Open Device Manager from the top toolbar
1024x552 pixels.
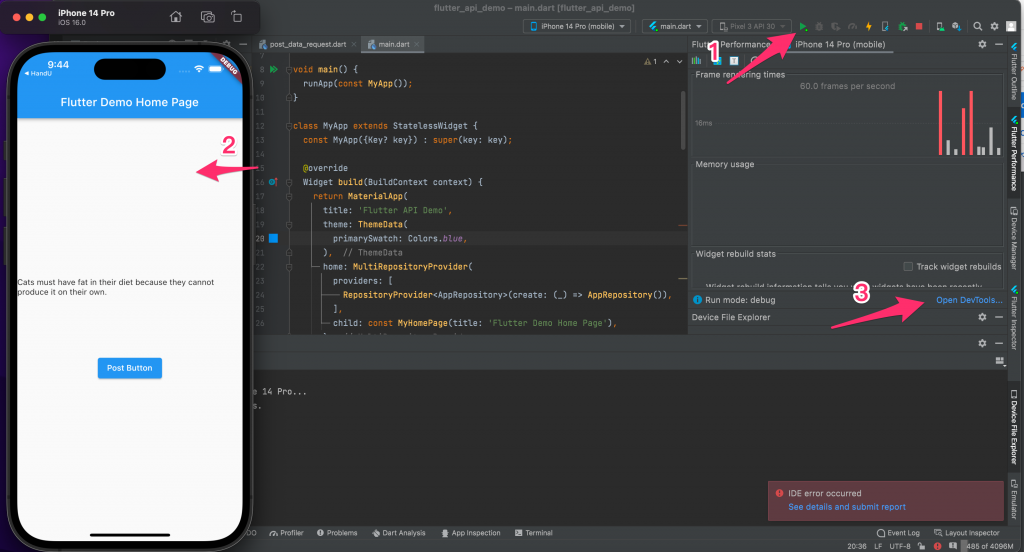coord(940,27)
